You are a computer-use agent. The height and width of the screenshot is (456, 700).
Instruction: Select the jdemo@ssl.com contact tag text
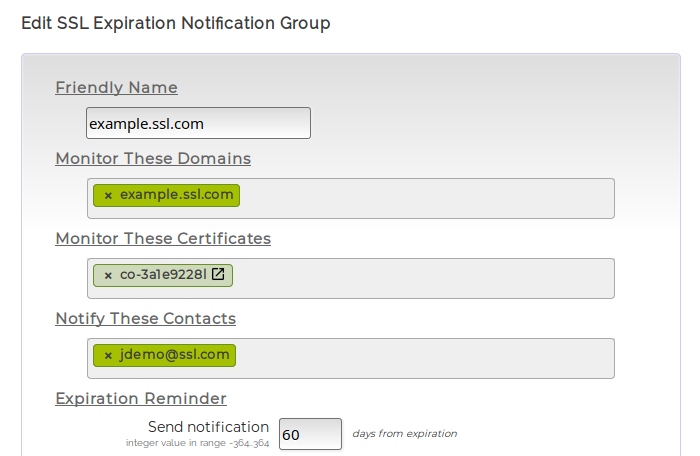tap(174, 355)
